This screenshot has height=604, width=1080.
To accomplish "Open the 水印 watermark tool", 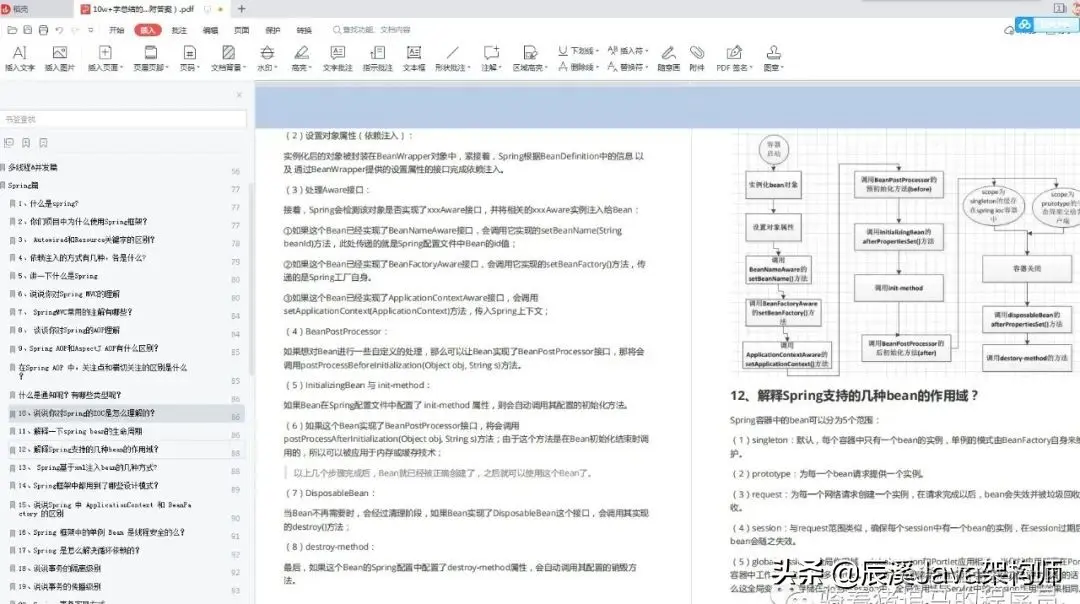I will click(x=267, y=58).
